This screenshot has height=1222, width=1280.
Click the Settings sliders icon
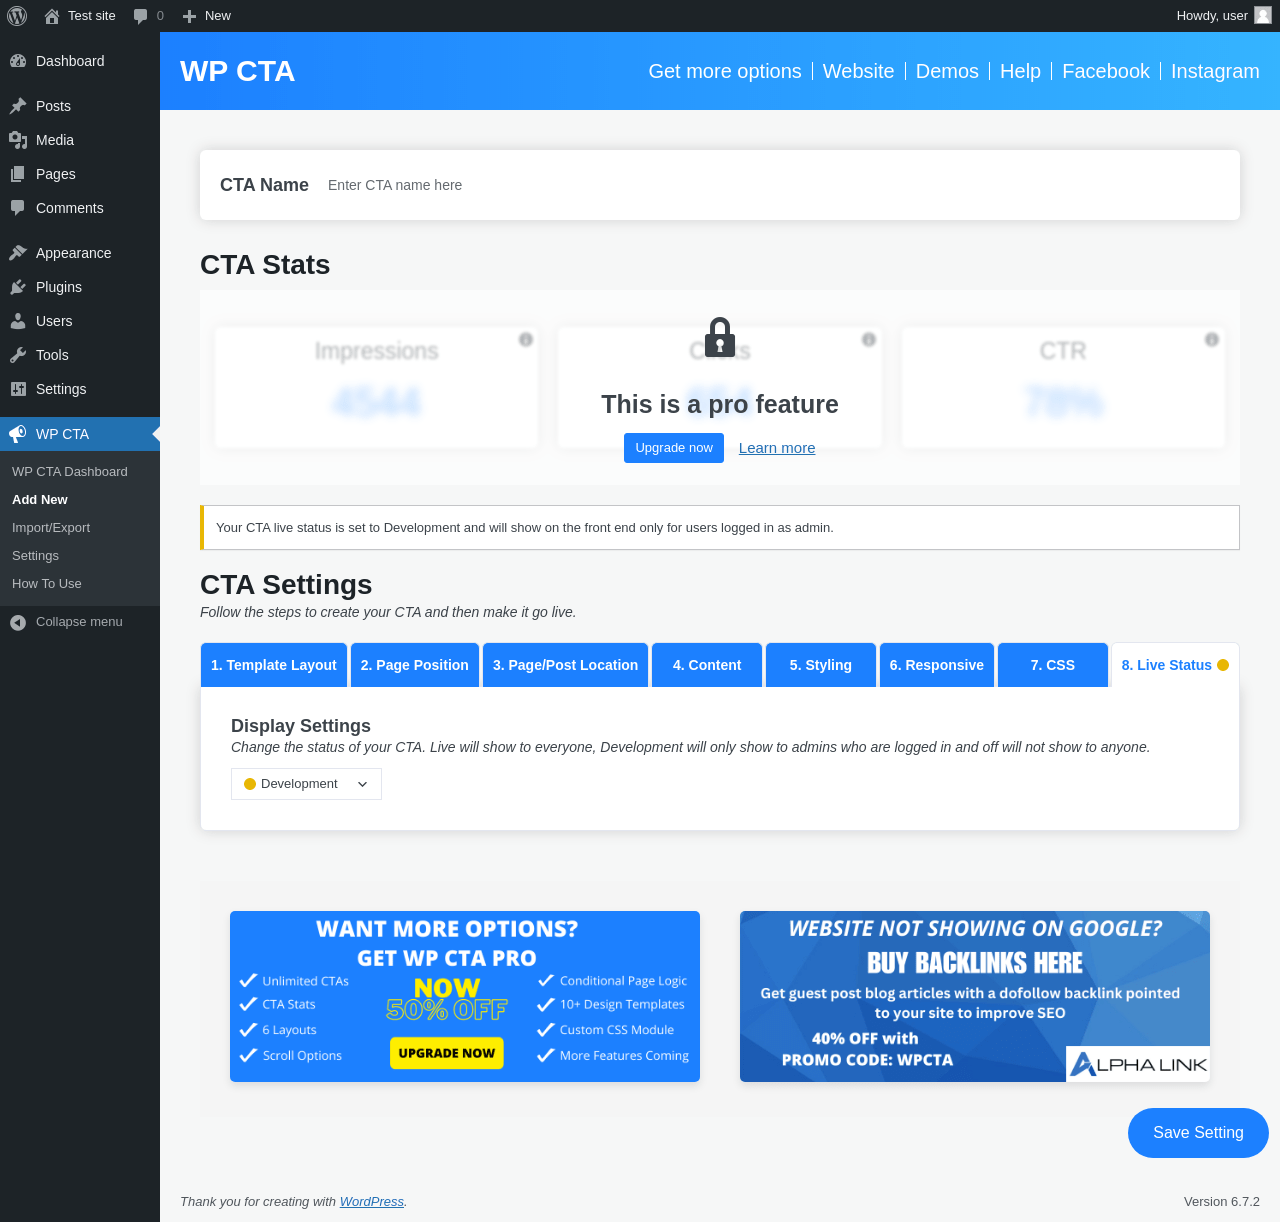point(18,389)
